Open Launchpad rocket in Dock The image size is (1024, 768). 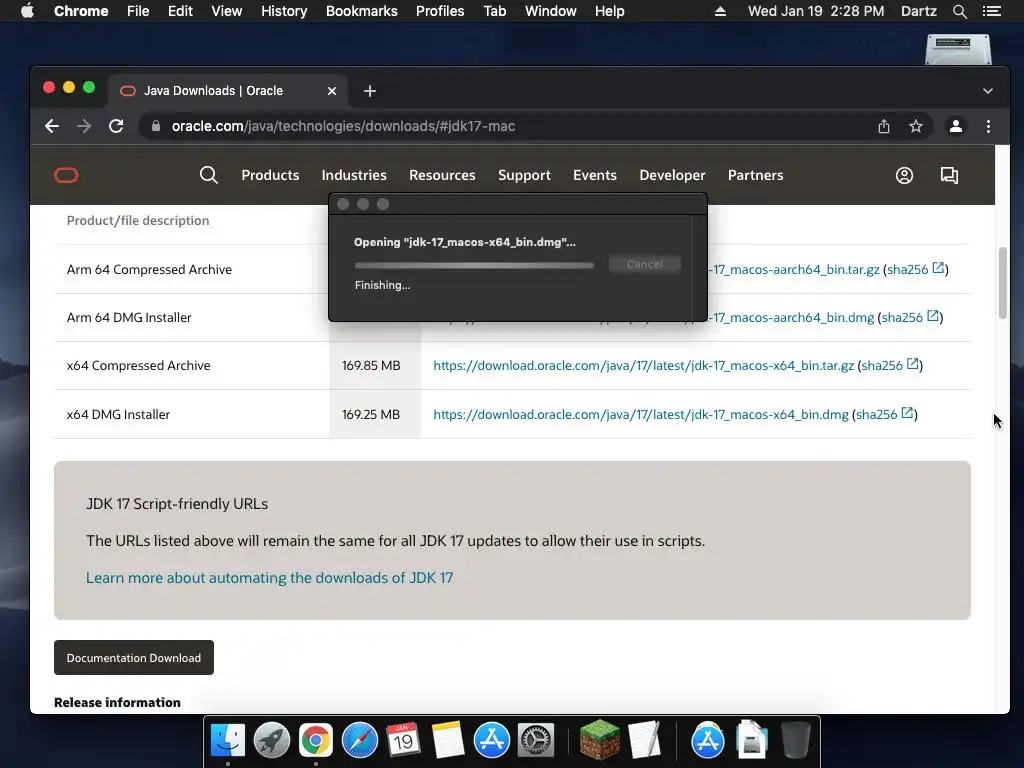(272, 741)
